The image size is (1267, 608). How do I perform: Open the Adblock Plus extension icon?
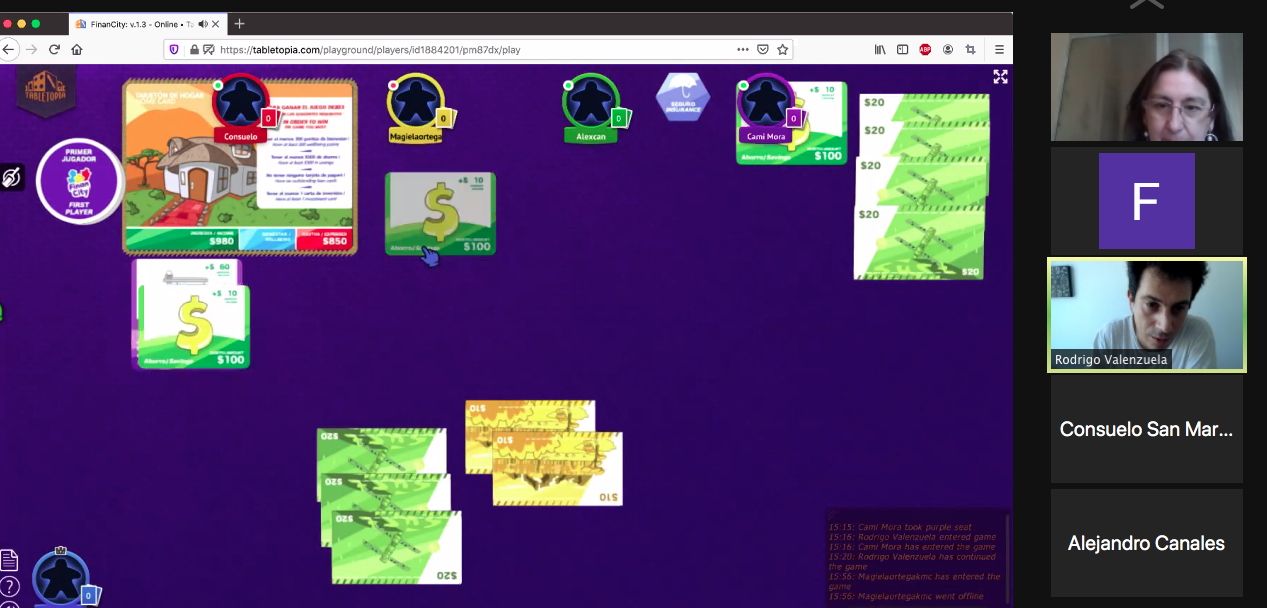tap(925, 49)
